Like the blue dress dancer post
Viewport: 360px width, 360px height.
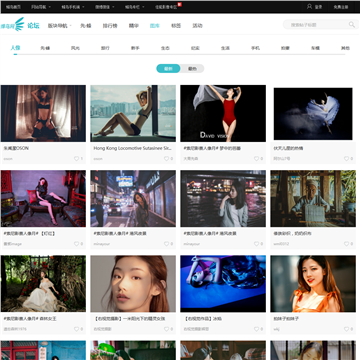click(346, 159)
